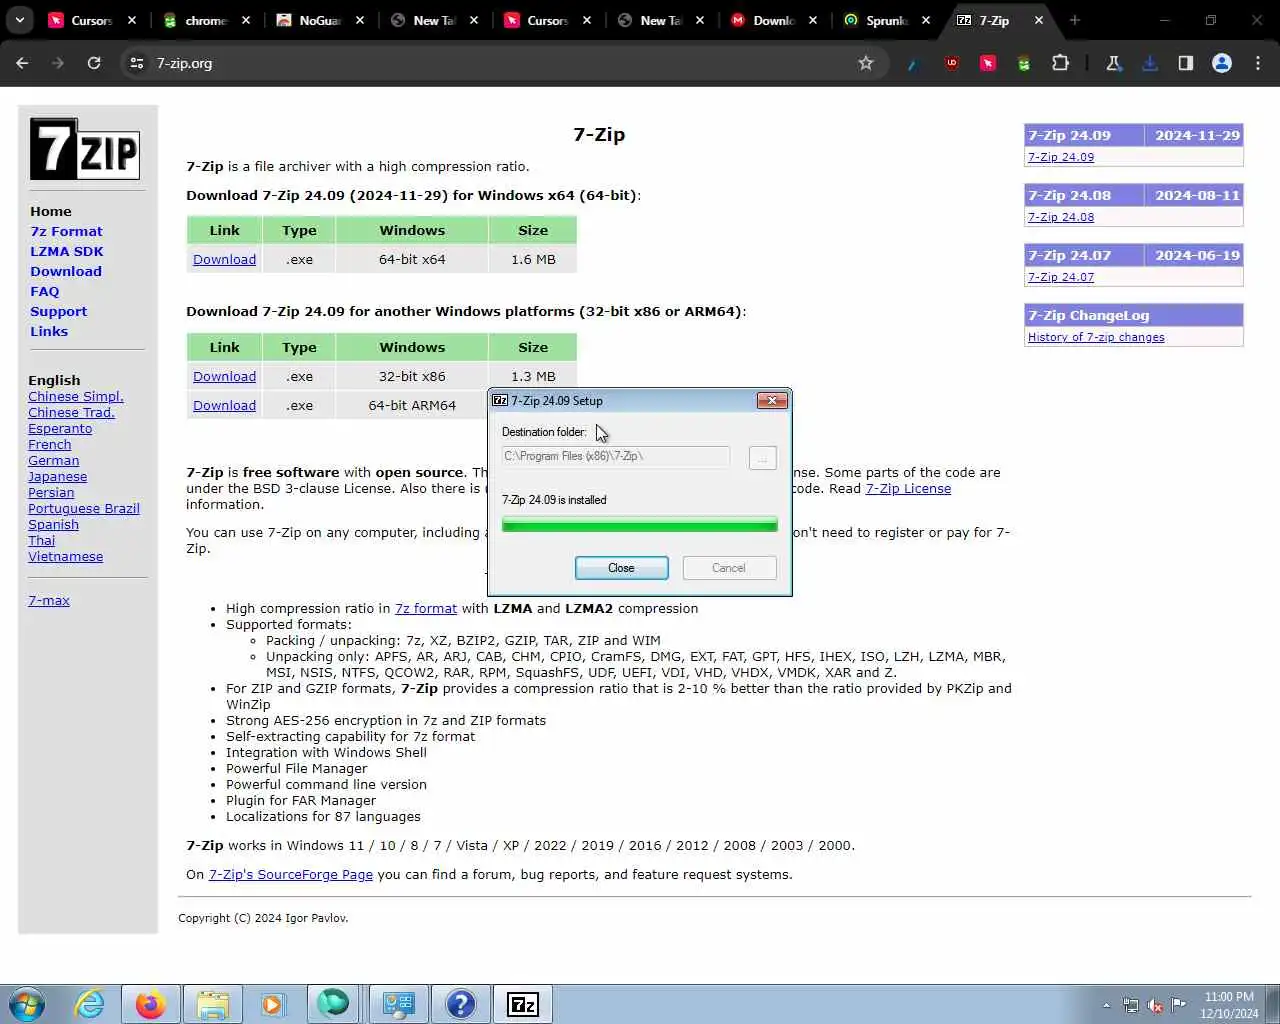Show hidden system tray icons
This screenshot has height=1024, width=1280.
pos(1106,1005)
